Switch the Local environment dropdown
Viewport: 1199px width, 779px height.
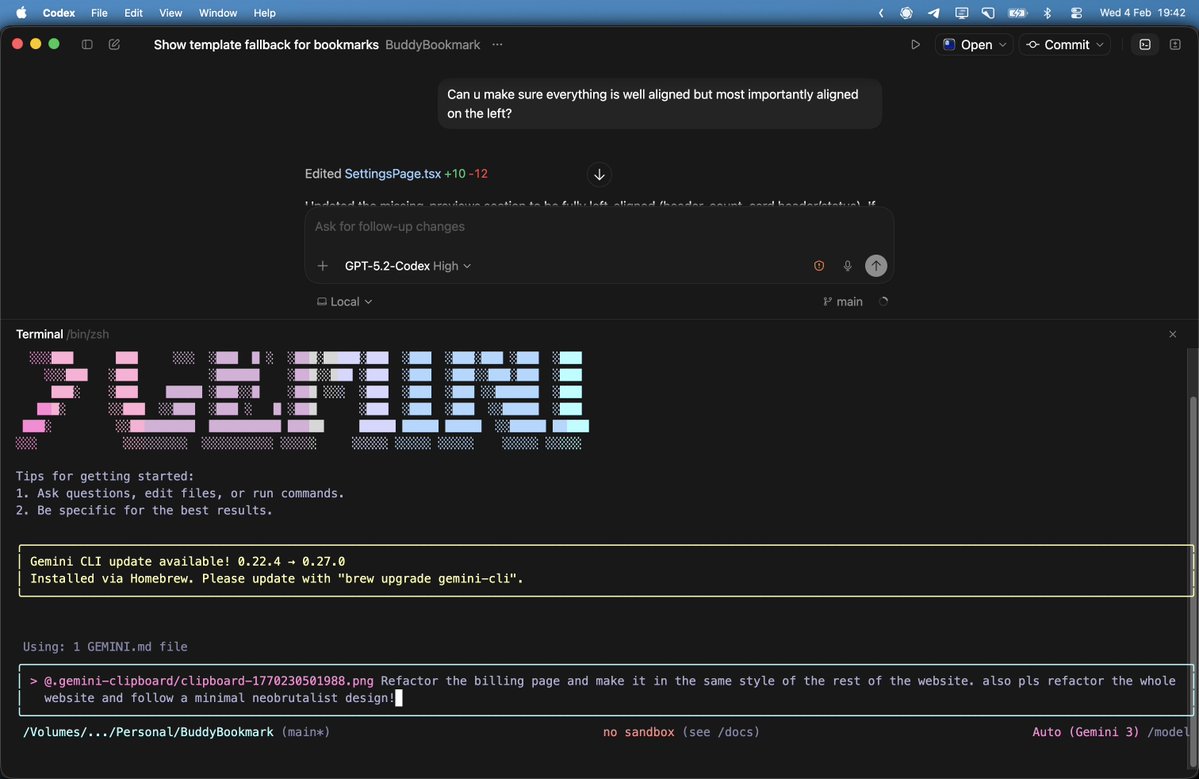[x=344, y=301]
